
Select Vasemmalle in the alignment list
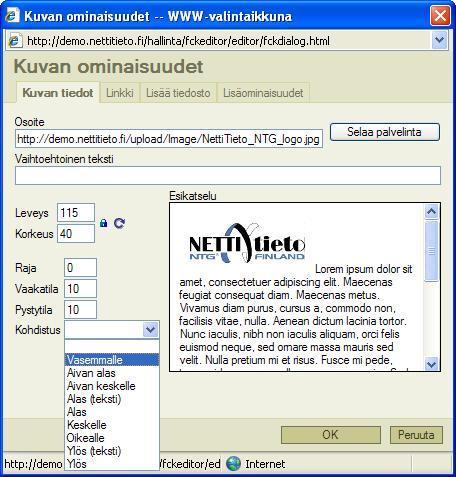point(112,360)
